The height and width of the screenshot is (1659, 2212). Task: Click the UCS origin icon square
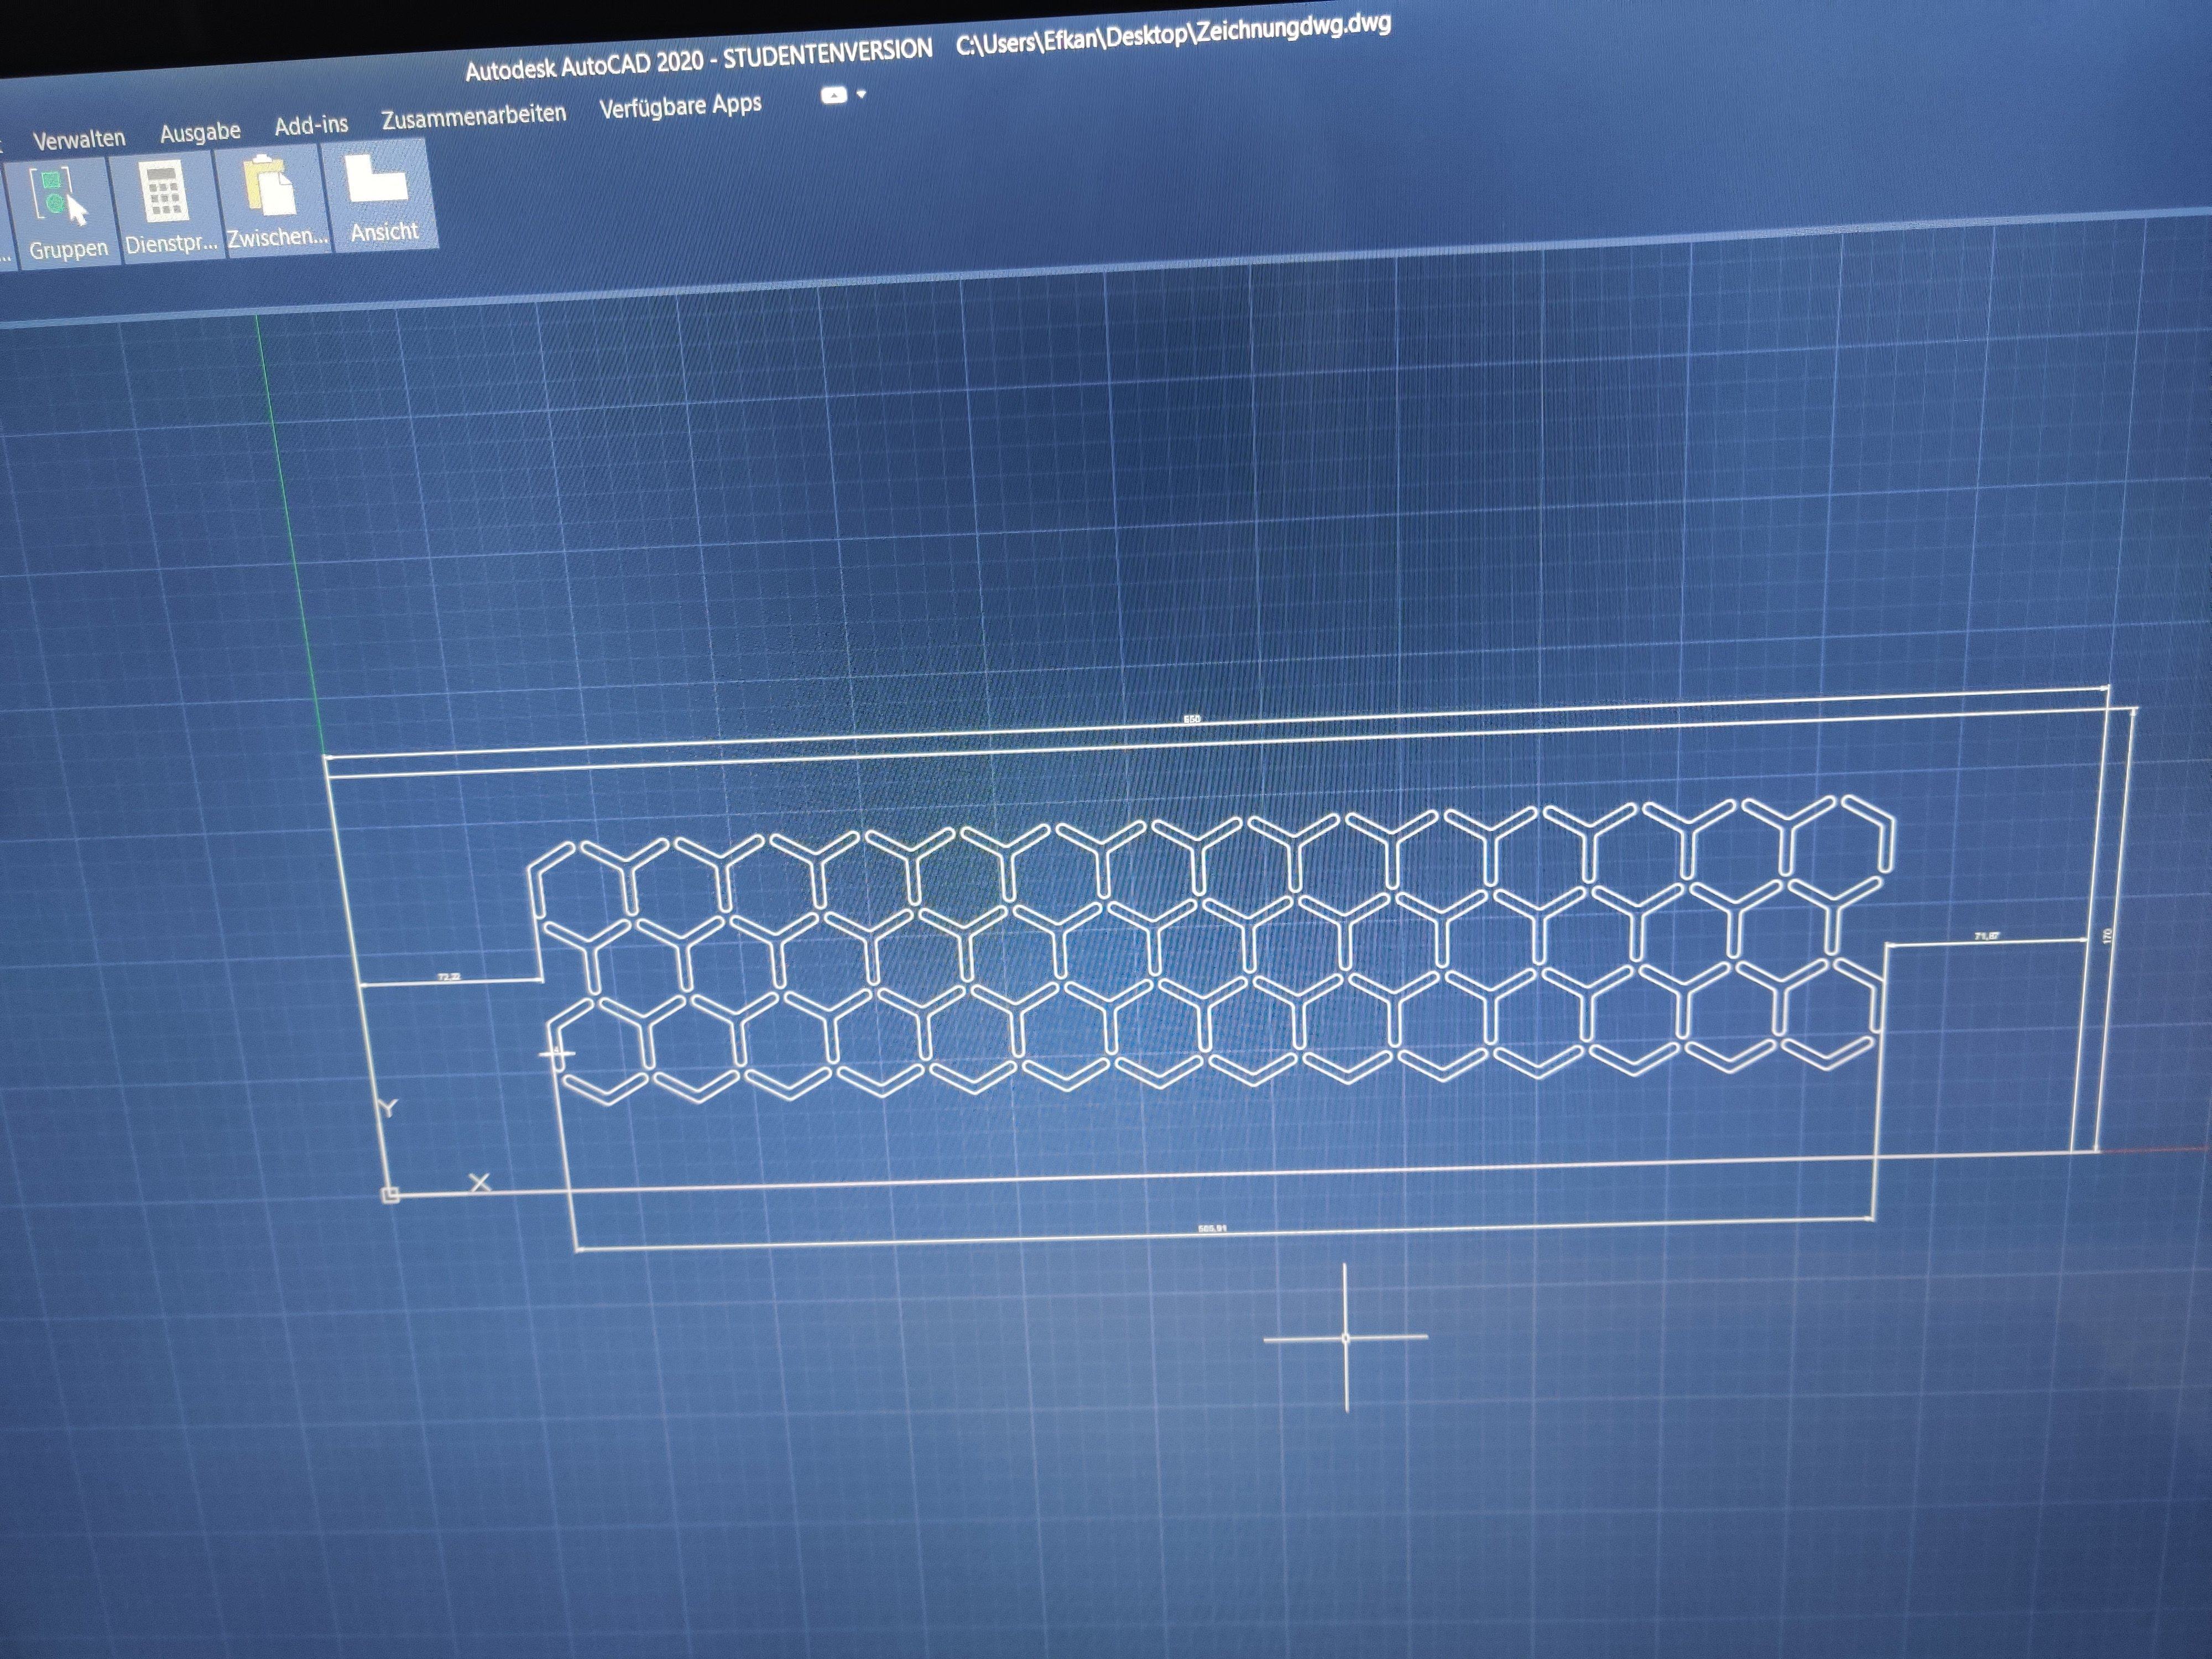[391, 1194]
